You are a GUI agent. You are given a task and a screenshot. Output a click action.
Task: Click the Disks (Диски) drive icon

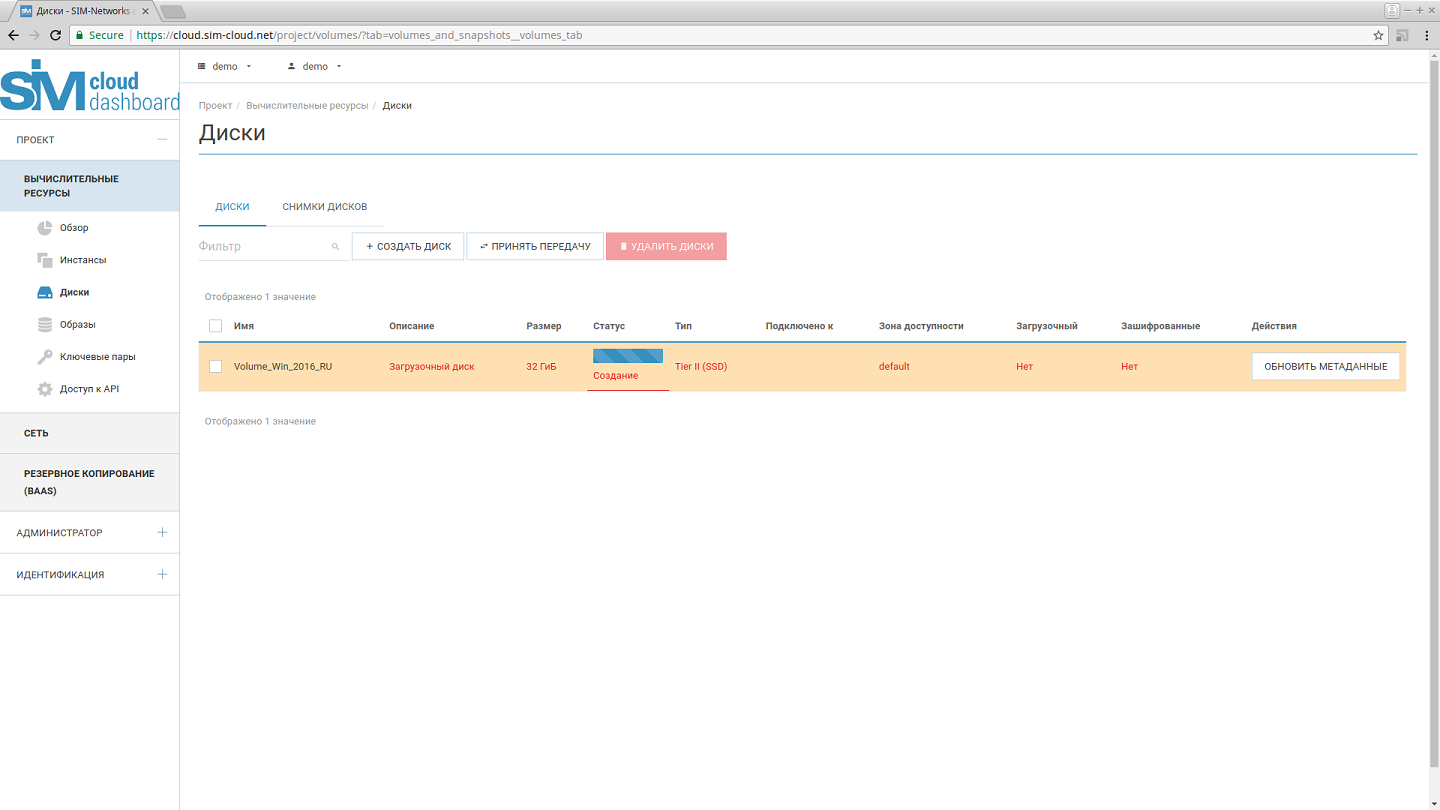pyautogui.click(x=45, y=293)
